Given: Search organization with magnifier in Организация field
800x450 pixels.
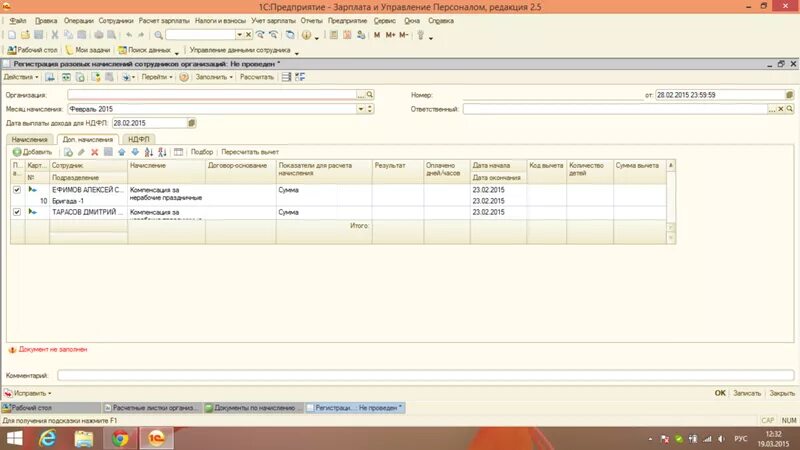Looking at the screenshot, I should click(370, 95).
